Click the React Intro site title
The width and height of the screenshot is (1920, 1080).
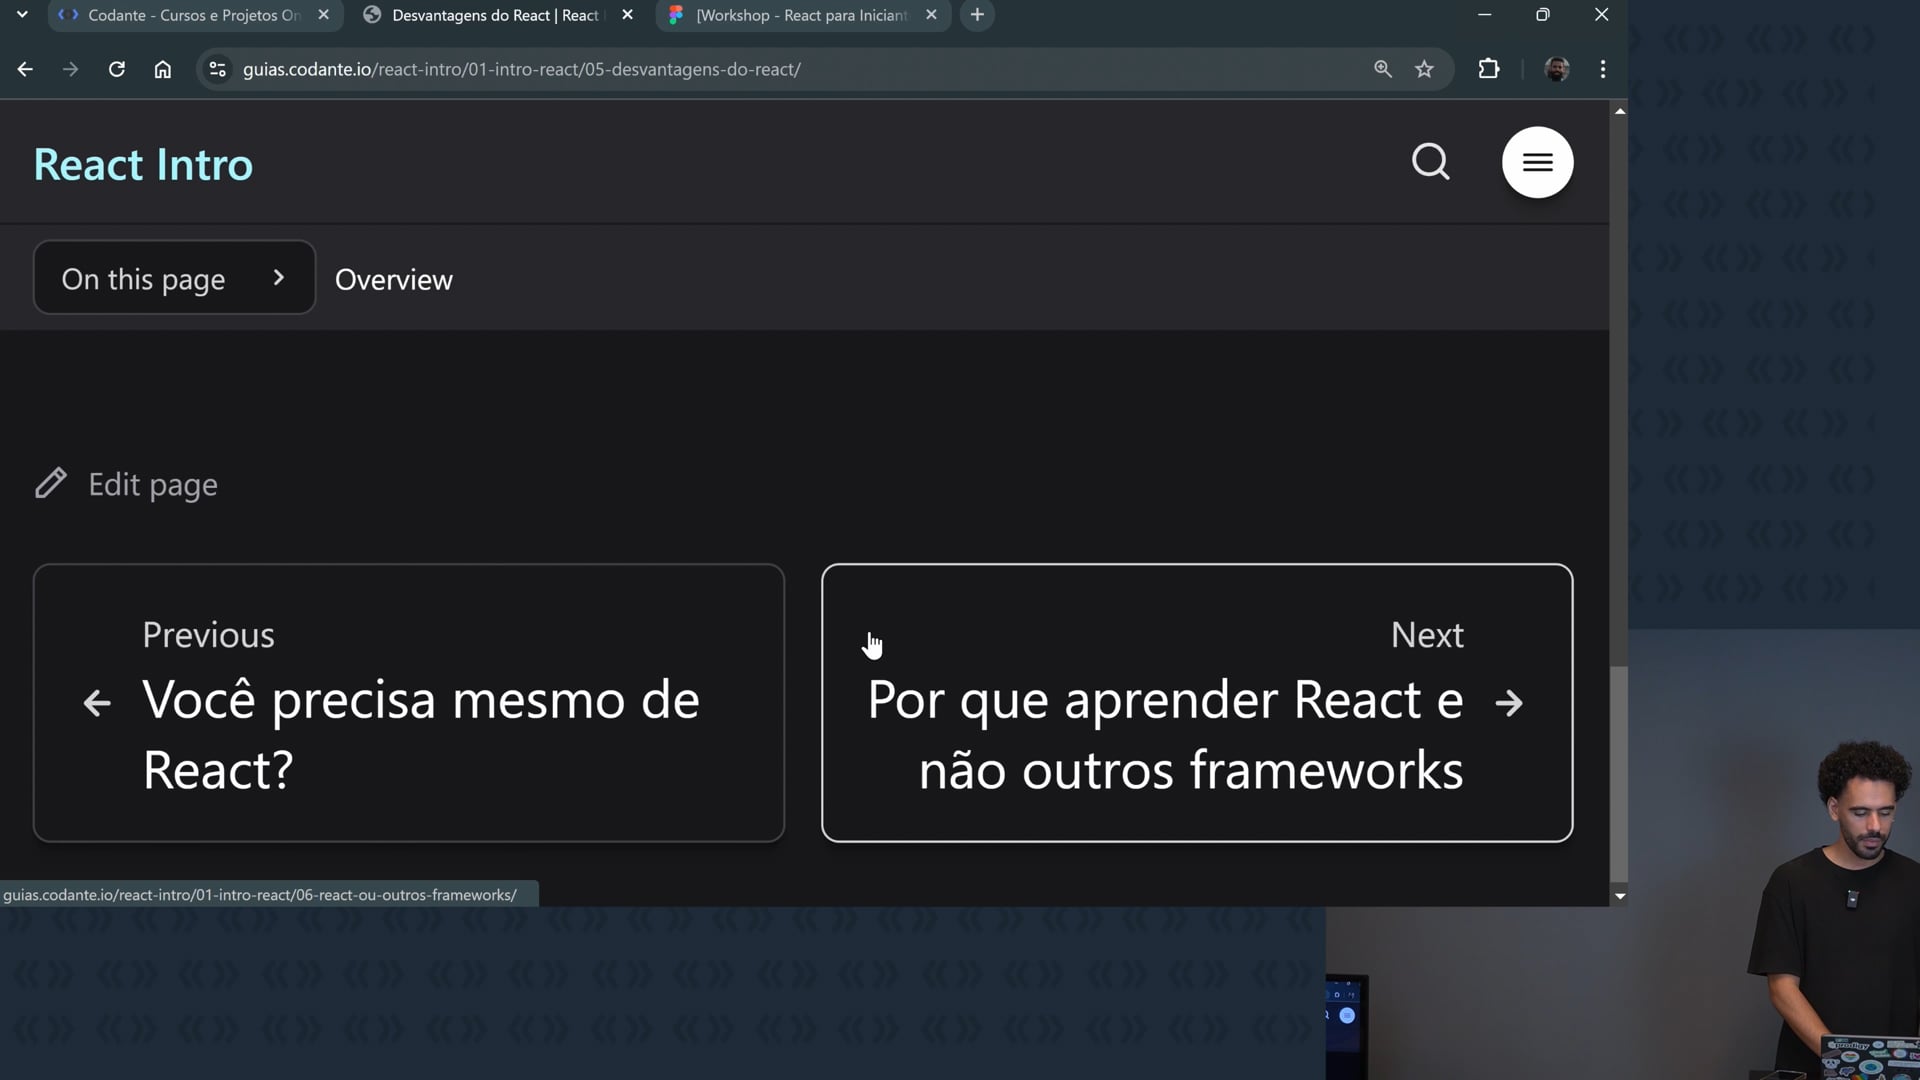tap(143, 165)
